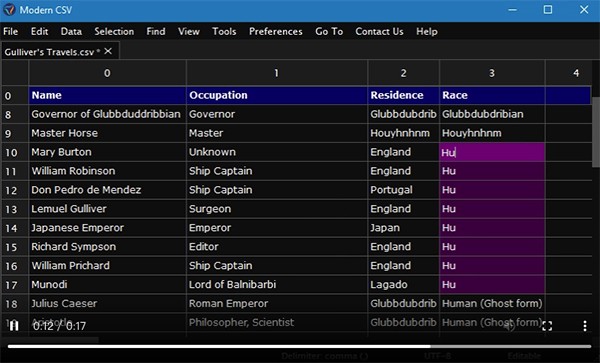Image resolution: width=600 pixels, height=363 pixels.
Task: Click the Lemuel Gulliver cell
Action: pos(107,209)
